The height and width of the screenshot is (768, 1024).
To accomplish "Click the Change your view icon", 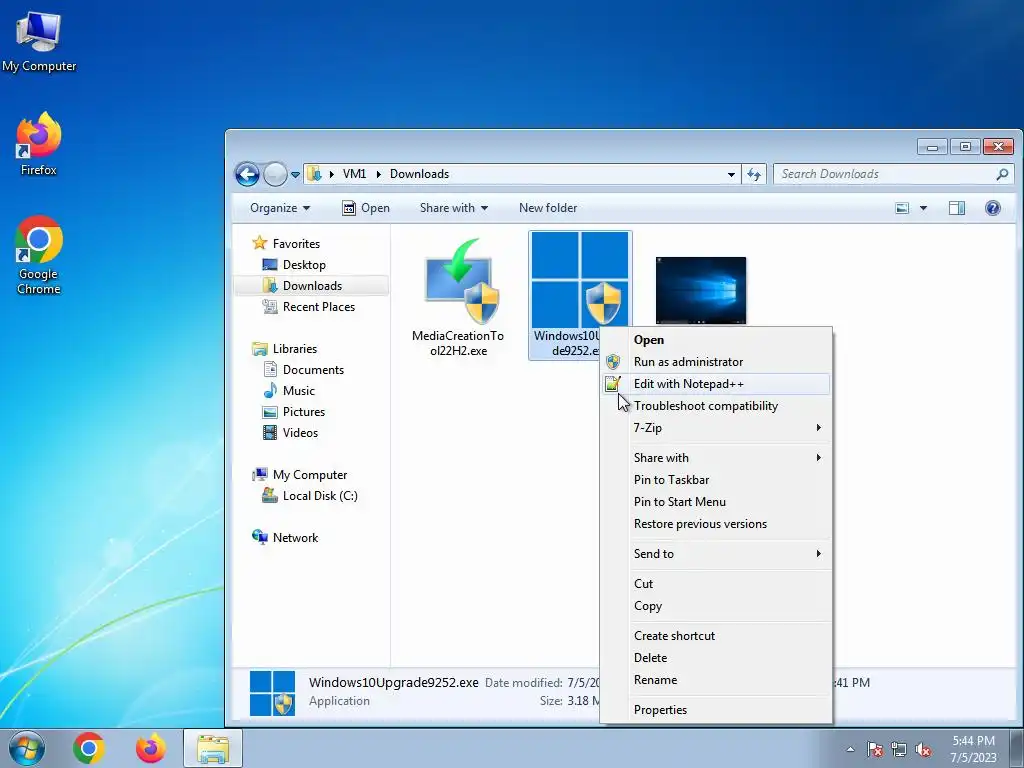I will (x=902, y=208).
